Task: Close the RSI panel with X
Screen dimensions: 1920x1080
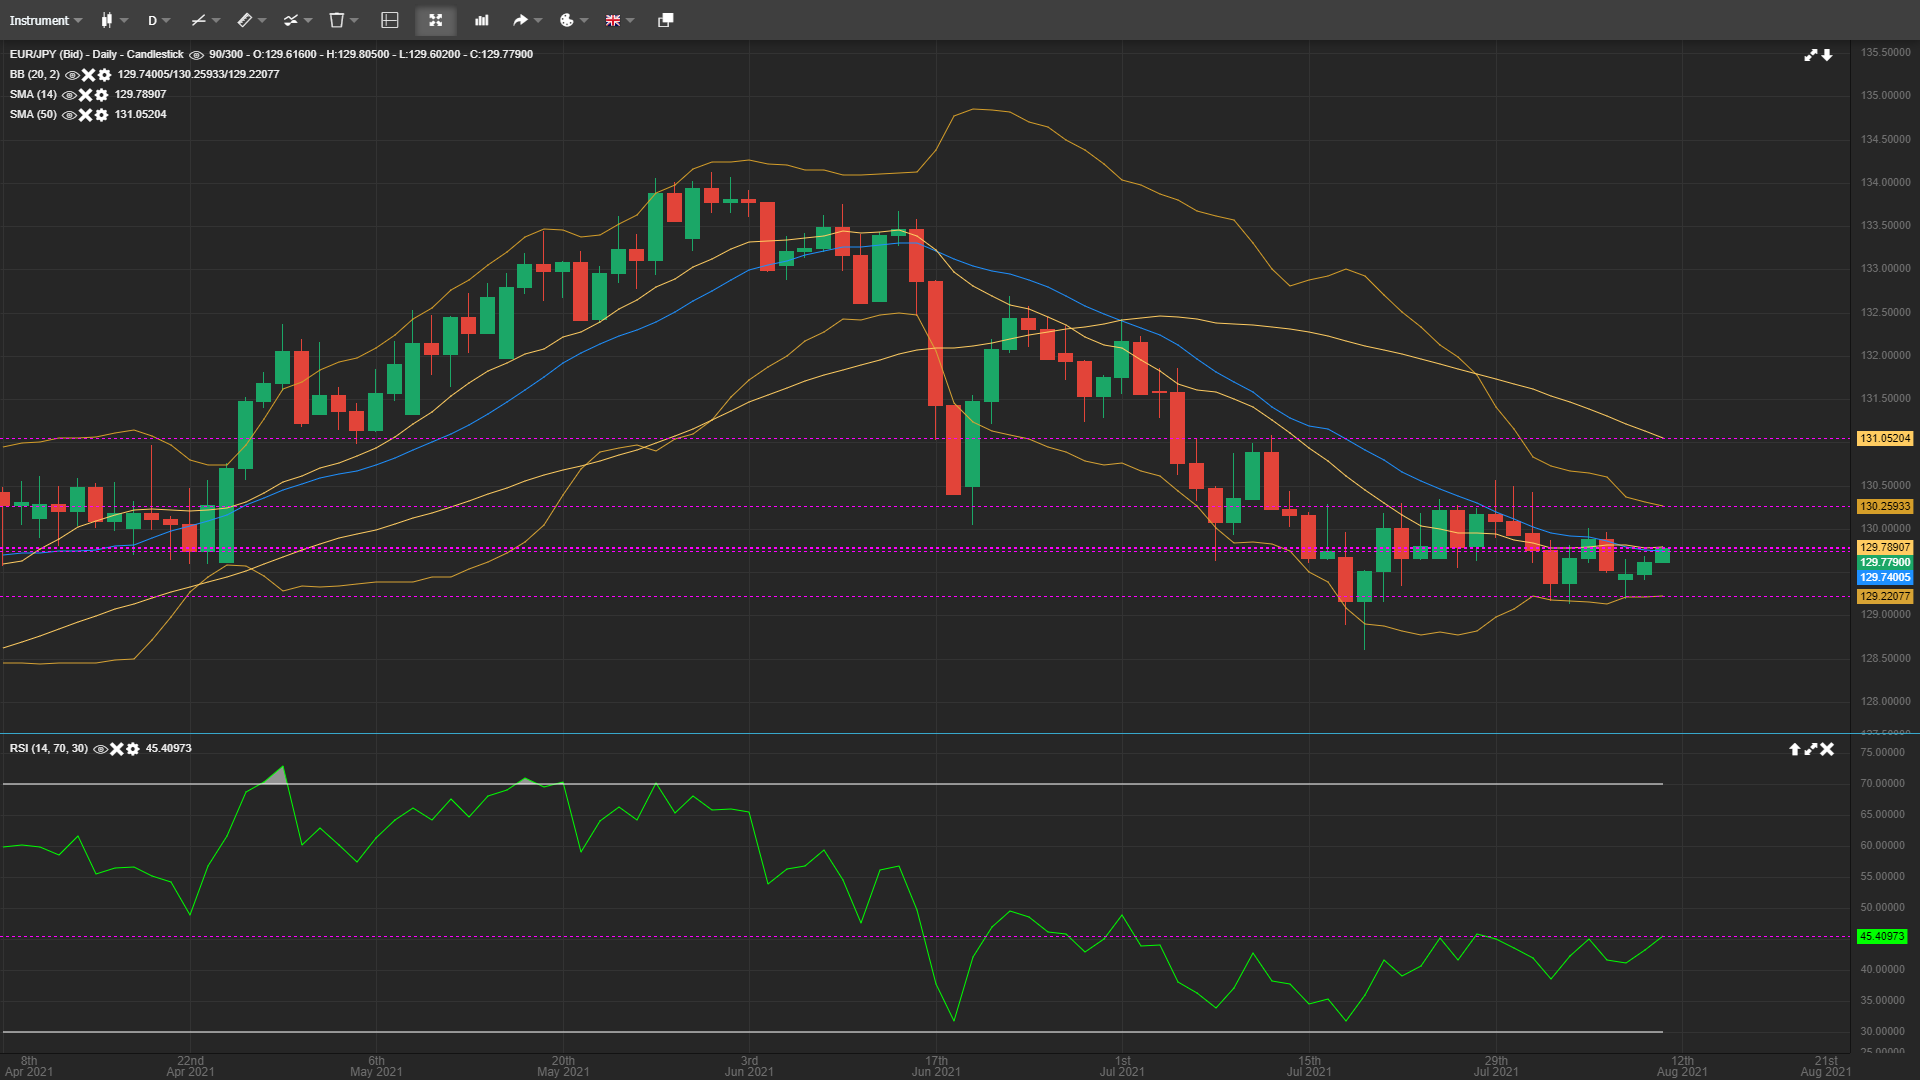Action: pos(1827,749)
